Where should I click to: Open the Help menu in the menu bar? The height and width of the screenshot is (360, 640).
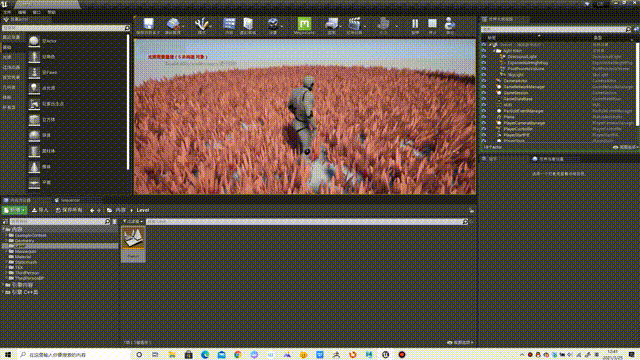coord(51,12)
